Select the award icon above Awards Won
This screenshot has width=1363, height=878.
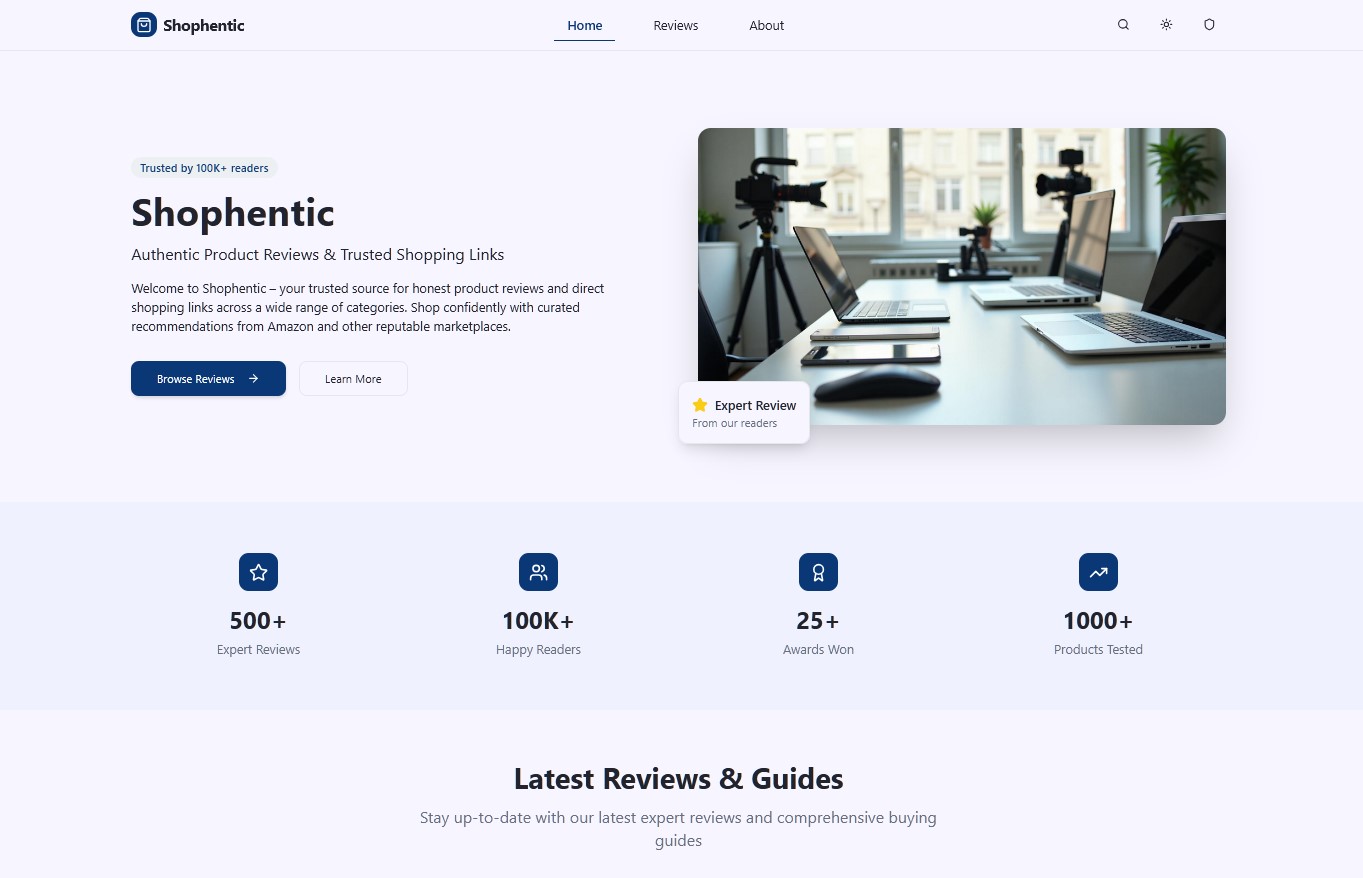pyautogui.click(x=818, y=572)
